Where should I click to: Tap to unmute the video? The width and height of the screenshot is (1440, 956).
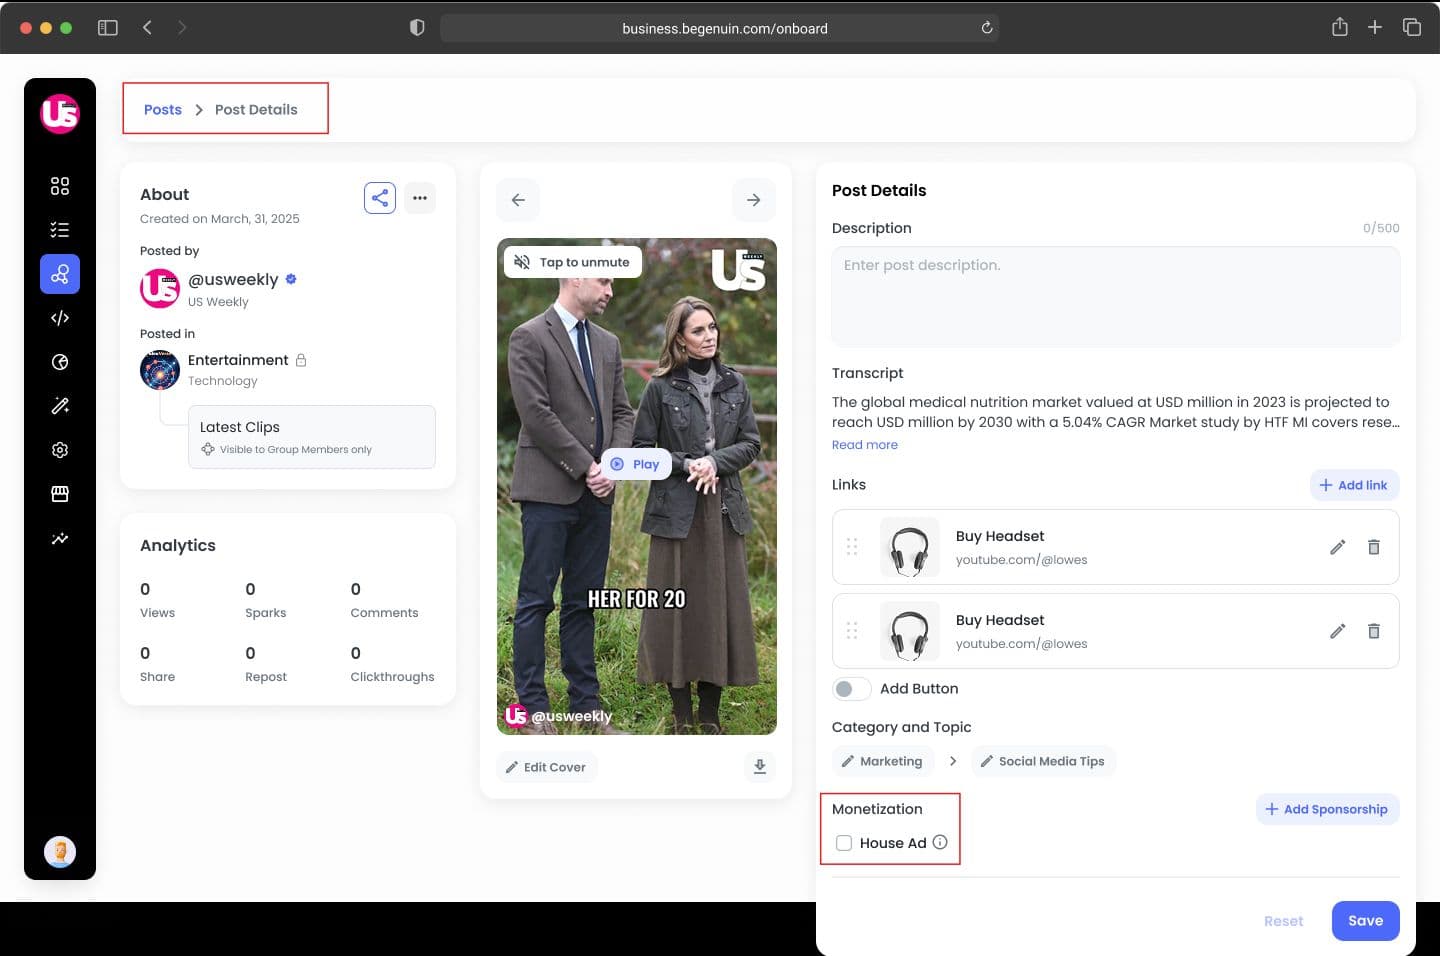point(573,262)
